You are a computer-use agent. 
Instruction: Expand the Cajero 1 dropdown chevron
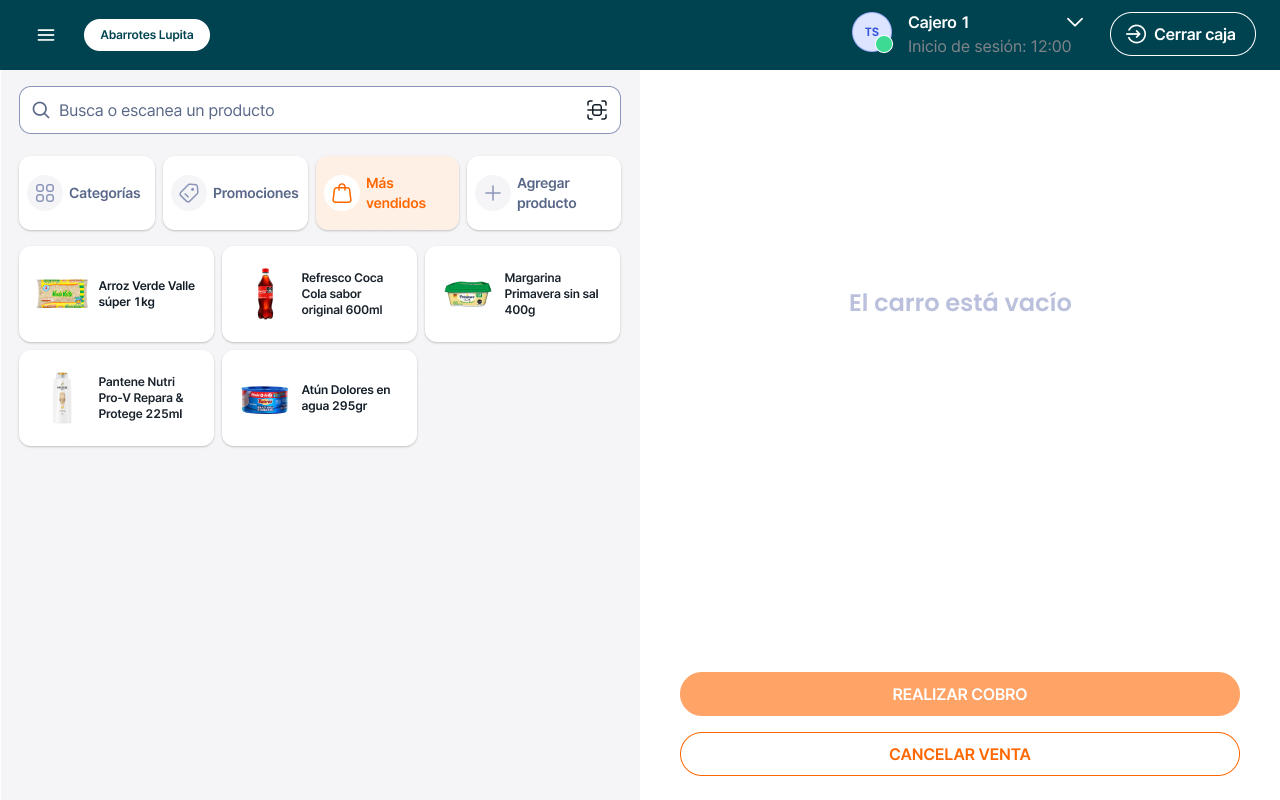click(1075, 22)
